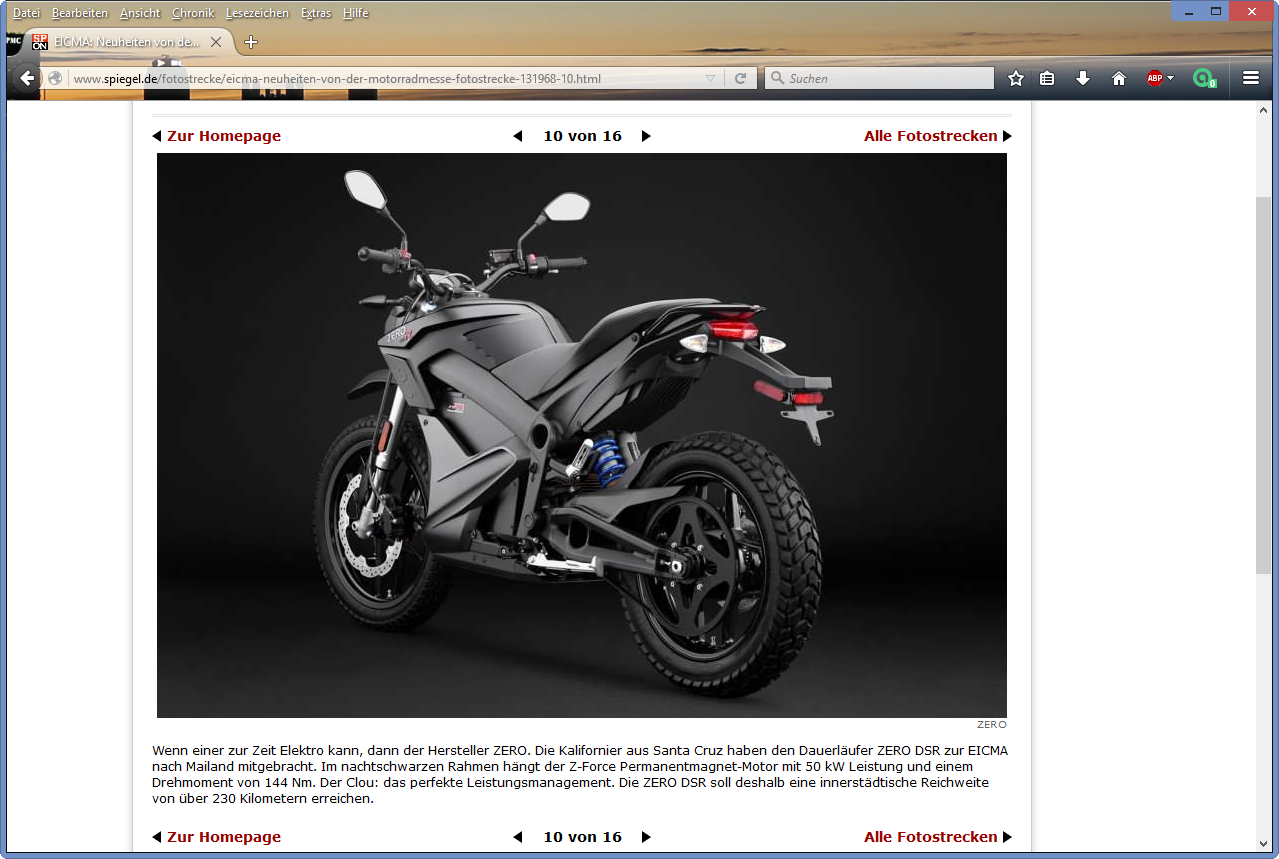The height and width of the screenshot is (859, 1279).
Task: Open the Chronik menu
Action: click(193, 13)
